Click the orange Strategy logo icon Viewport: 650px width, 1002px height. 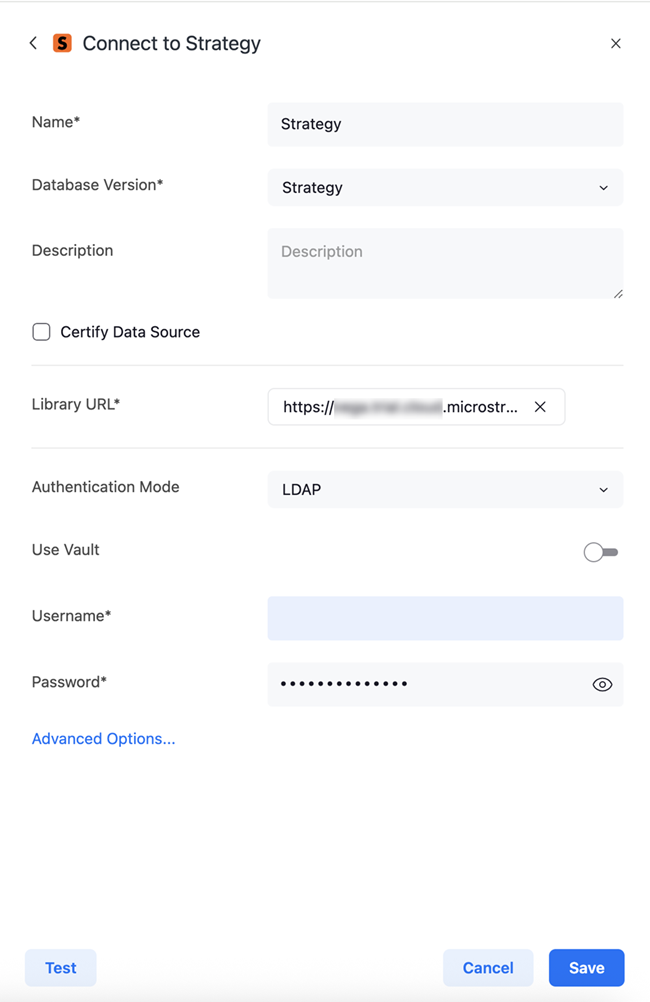tap(62, 43)
